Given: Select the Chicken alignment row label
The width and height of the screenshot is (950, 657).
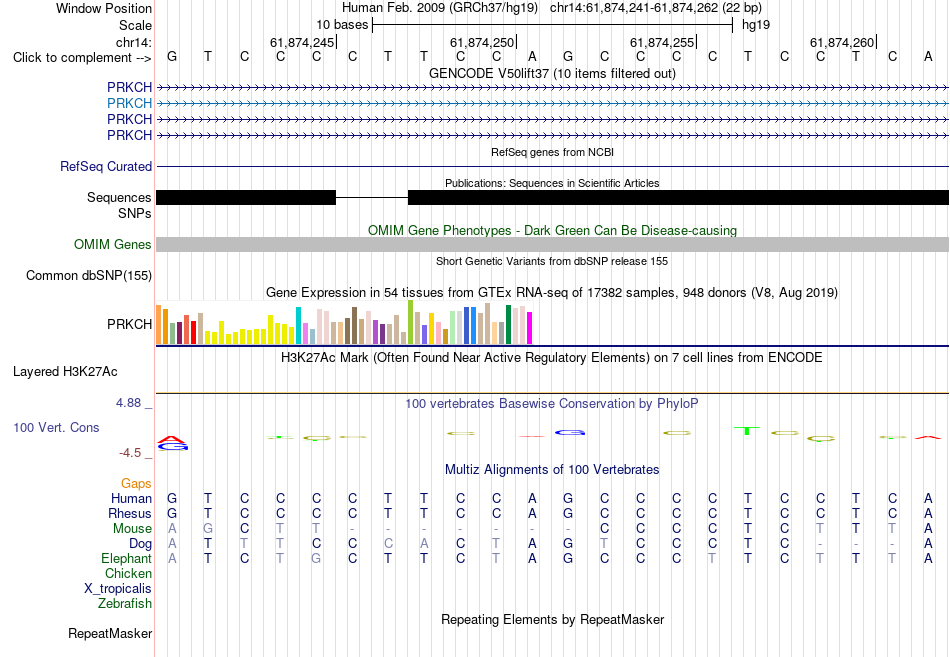Looking at the screenshot, I should pyautogui.click(x=128, y=573).
